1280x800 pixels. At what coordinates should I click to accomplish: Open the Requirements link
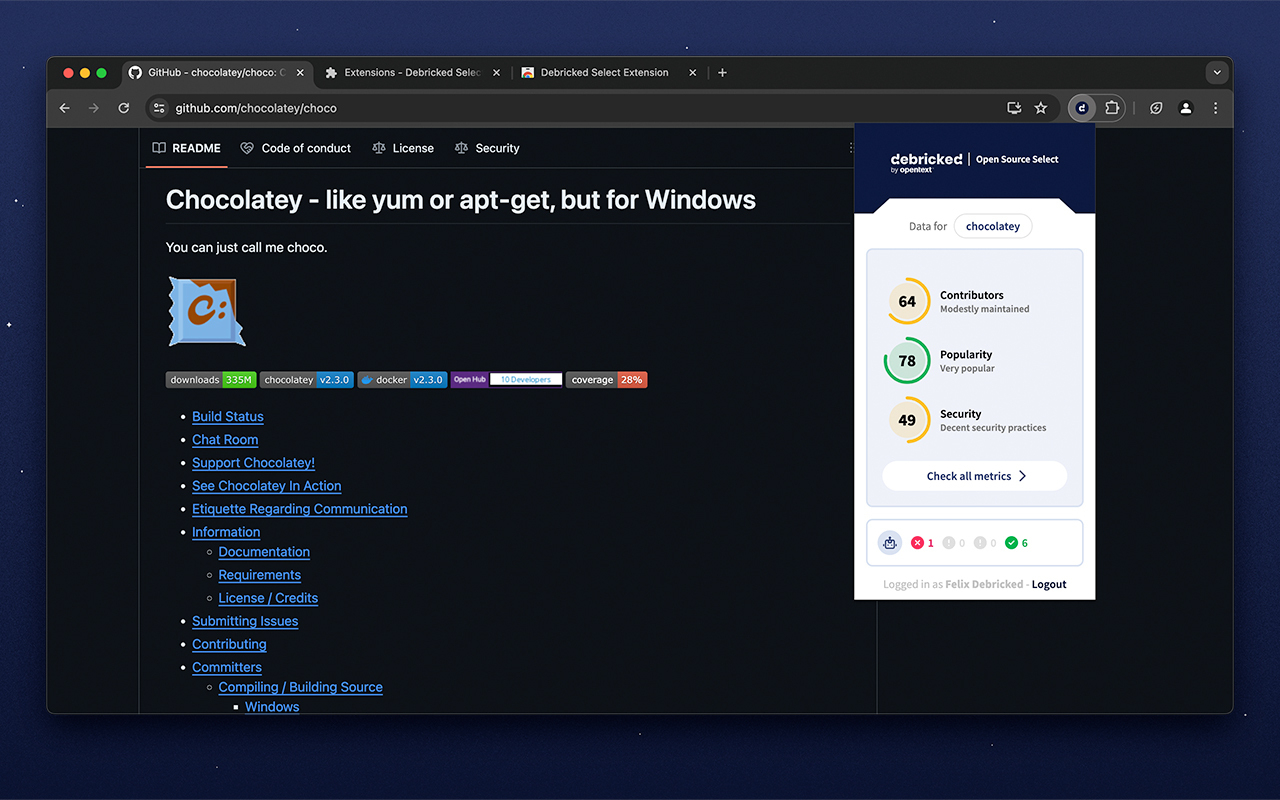click(x=260, y=575)
